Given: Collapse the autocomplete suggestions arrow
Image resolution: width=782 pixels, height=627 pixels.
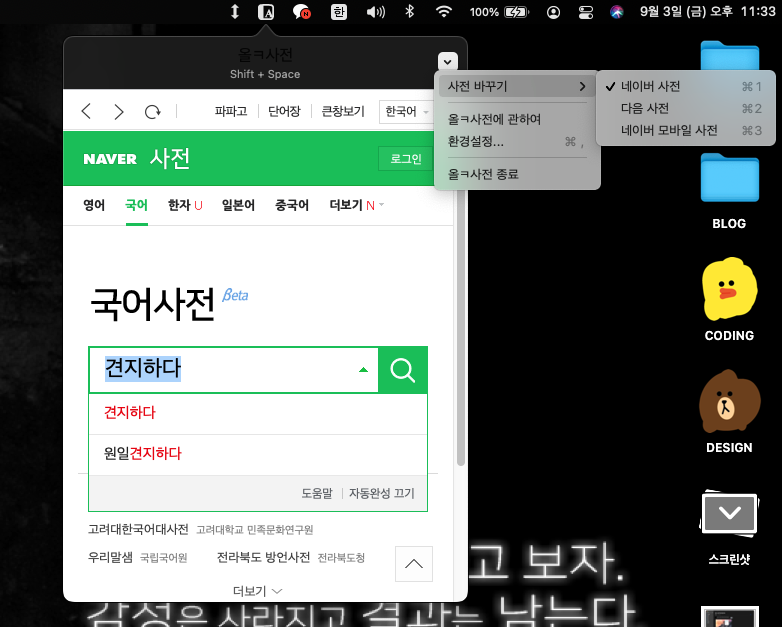Looking at the screenshot, I should point(364,370).
